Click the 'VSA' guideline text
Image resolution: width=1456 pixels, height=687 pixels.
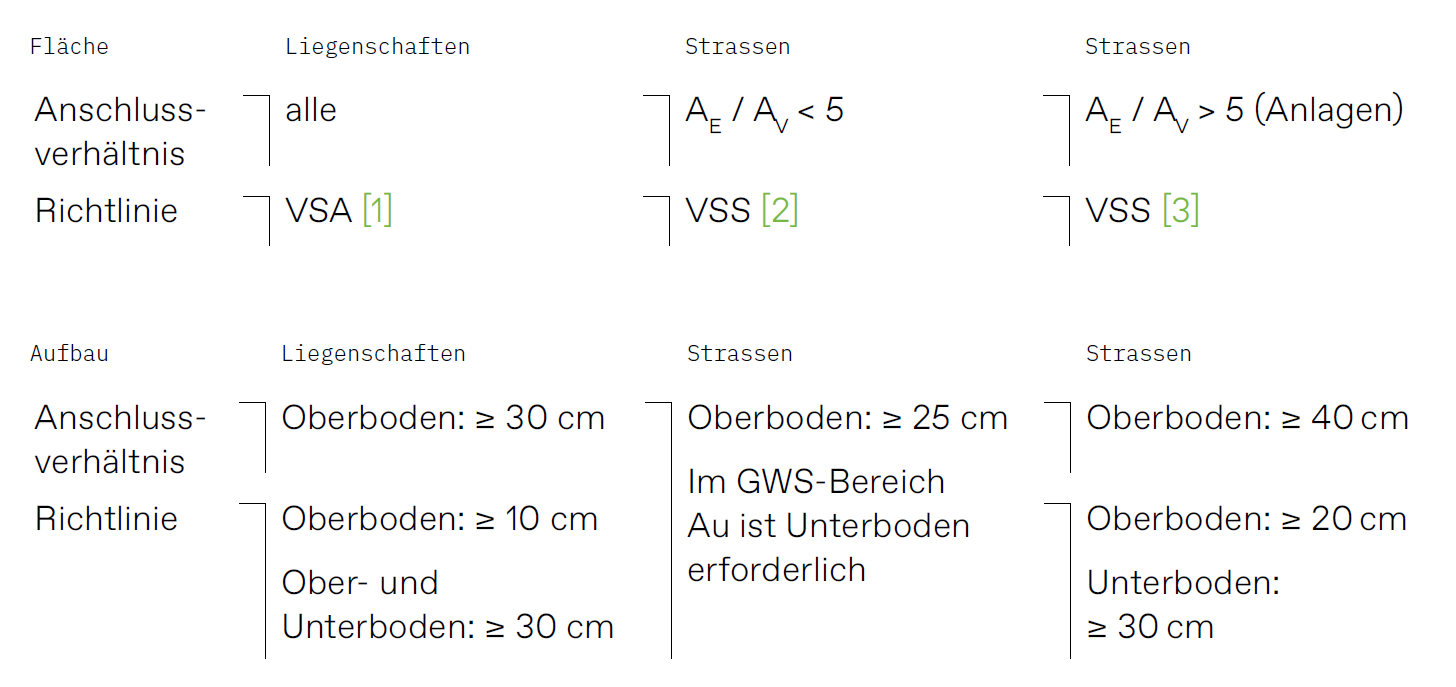click(319, 210)
